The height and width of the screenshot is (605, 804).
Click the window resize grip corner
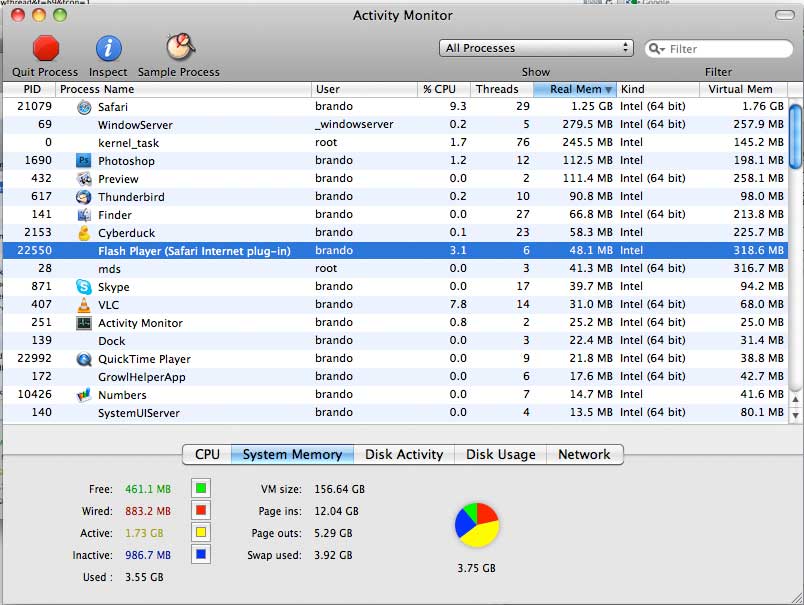click(x=796, y=598)
